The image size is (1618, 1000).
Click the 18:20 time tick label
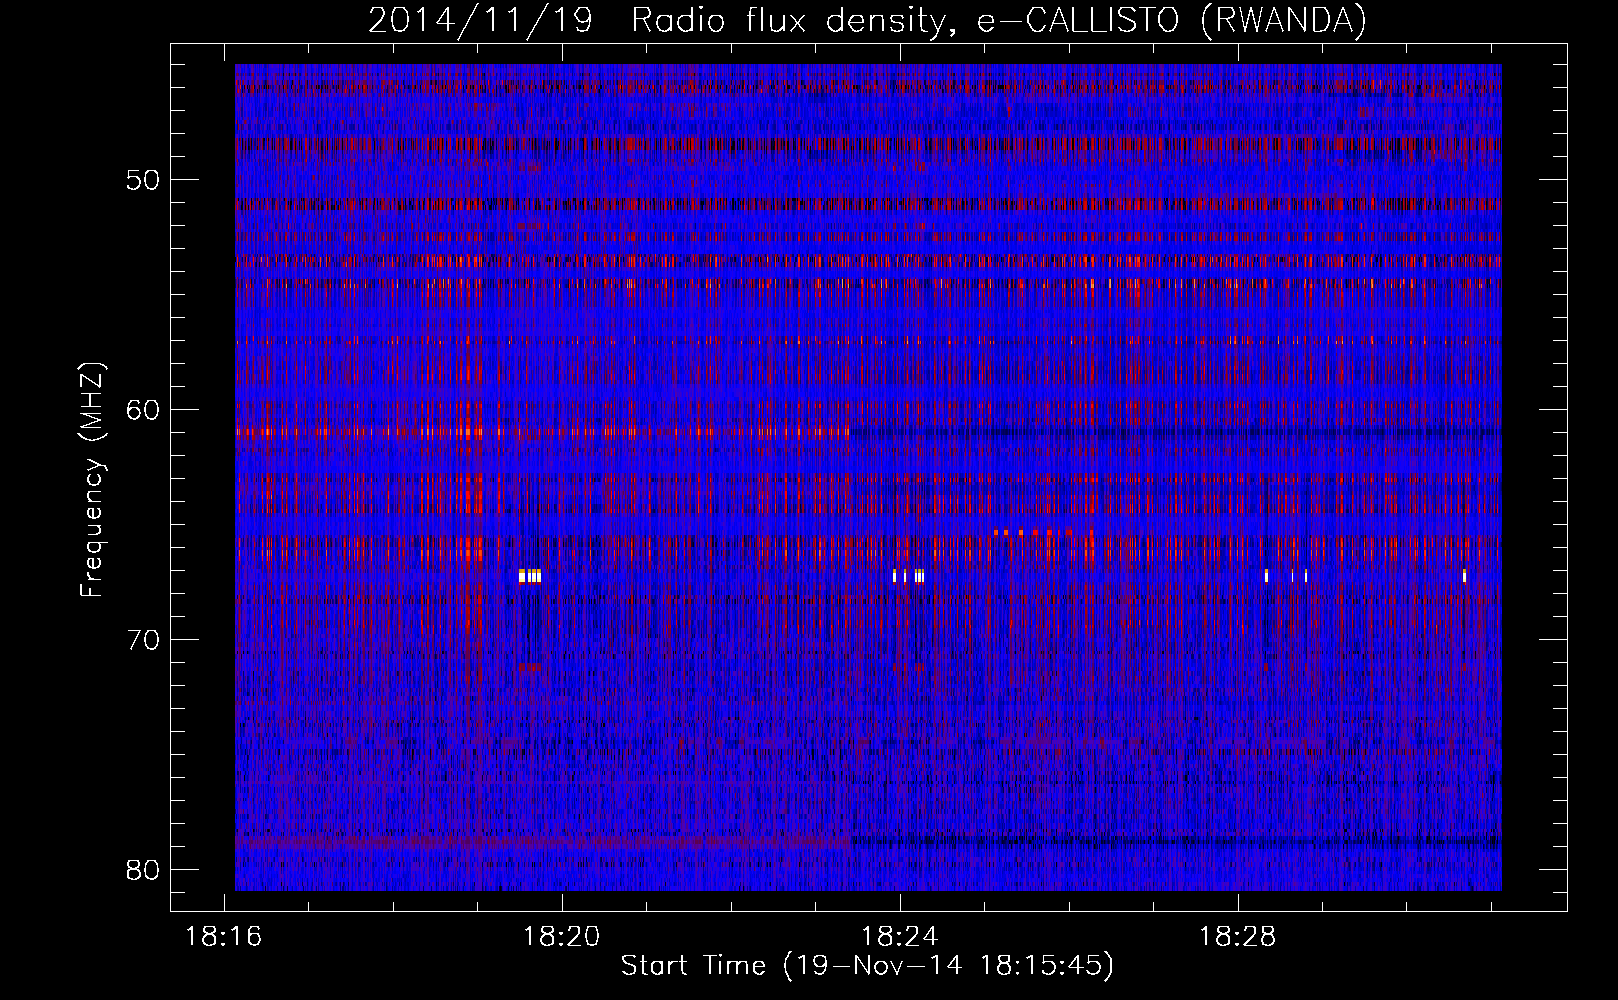(562, 937)
